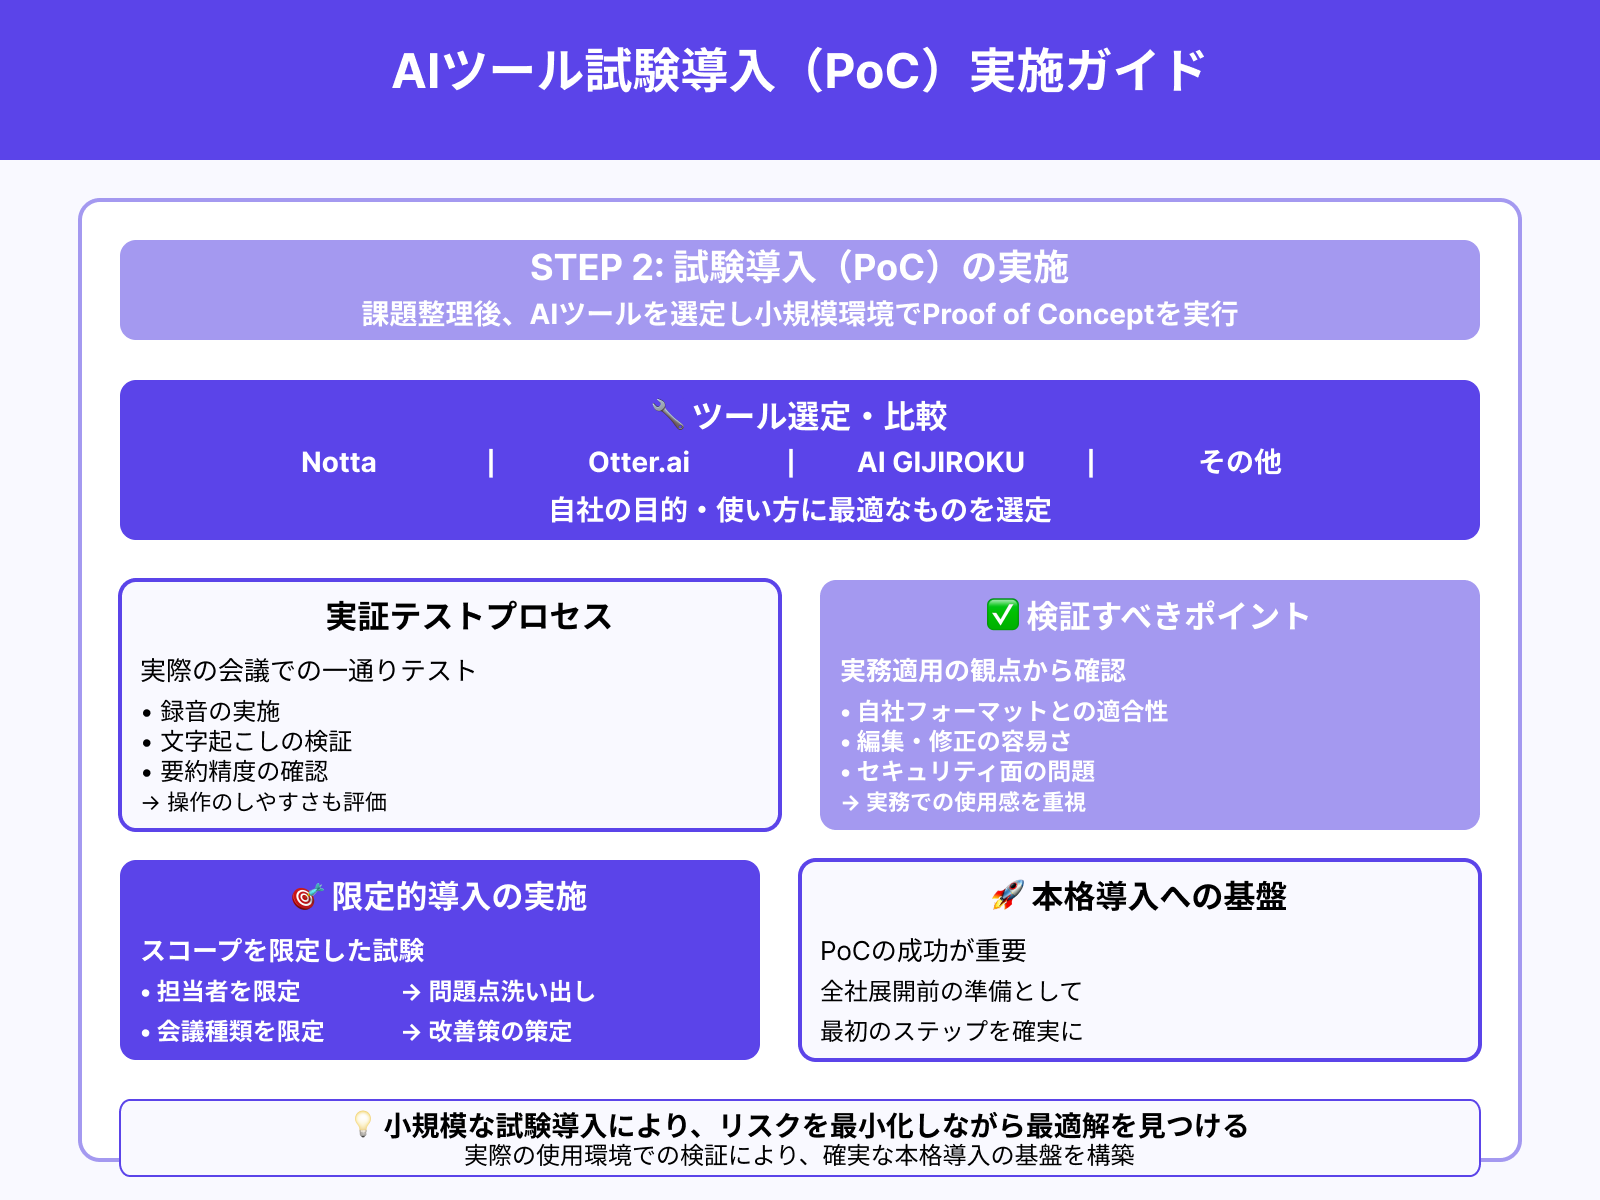Toggle the 担当者を限定 scope item
The image size is (1600, 1200).
[x=225, y=991]
